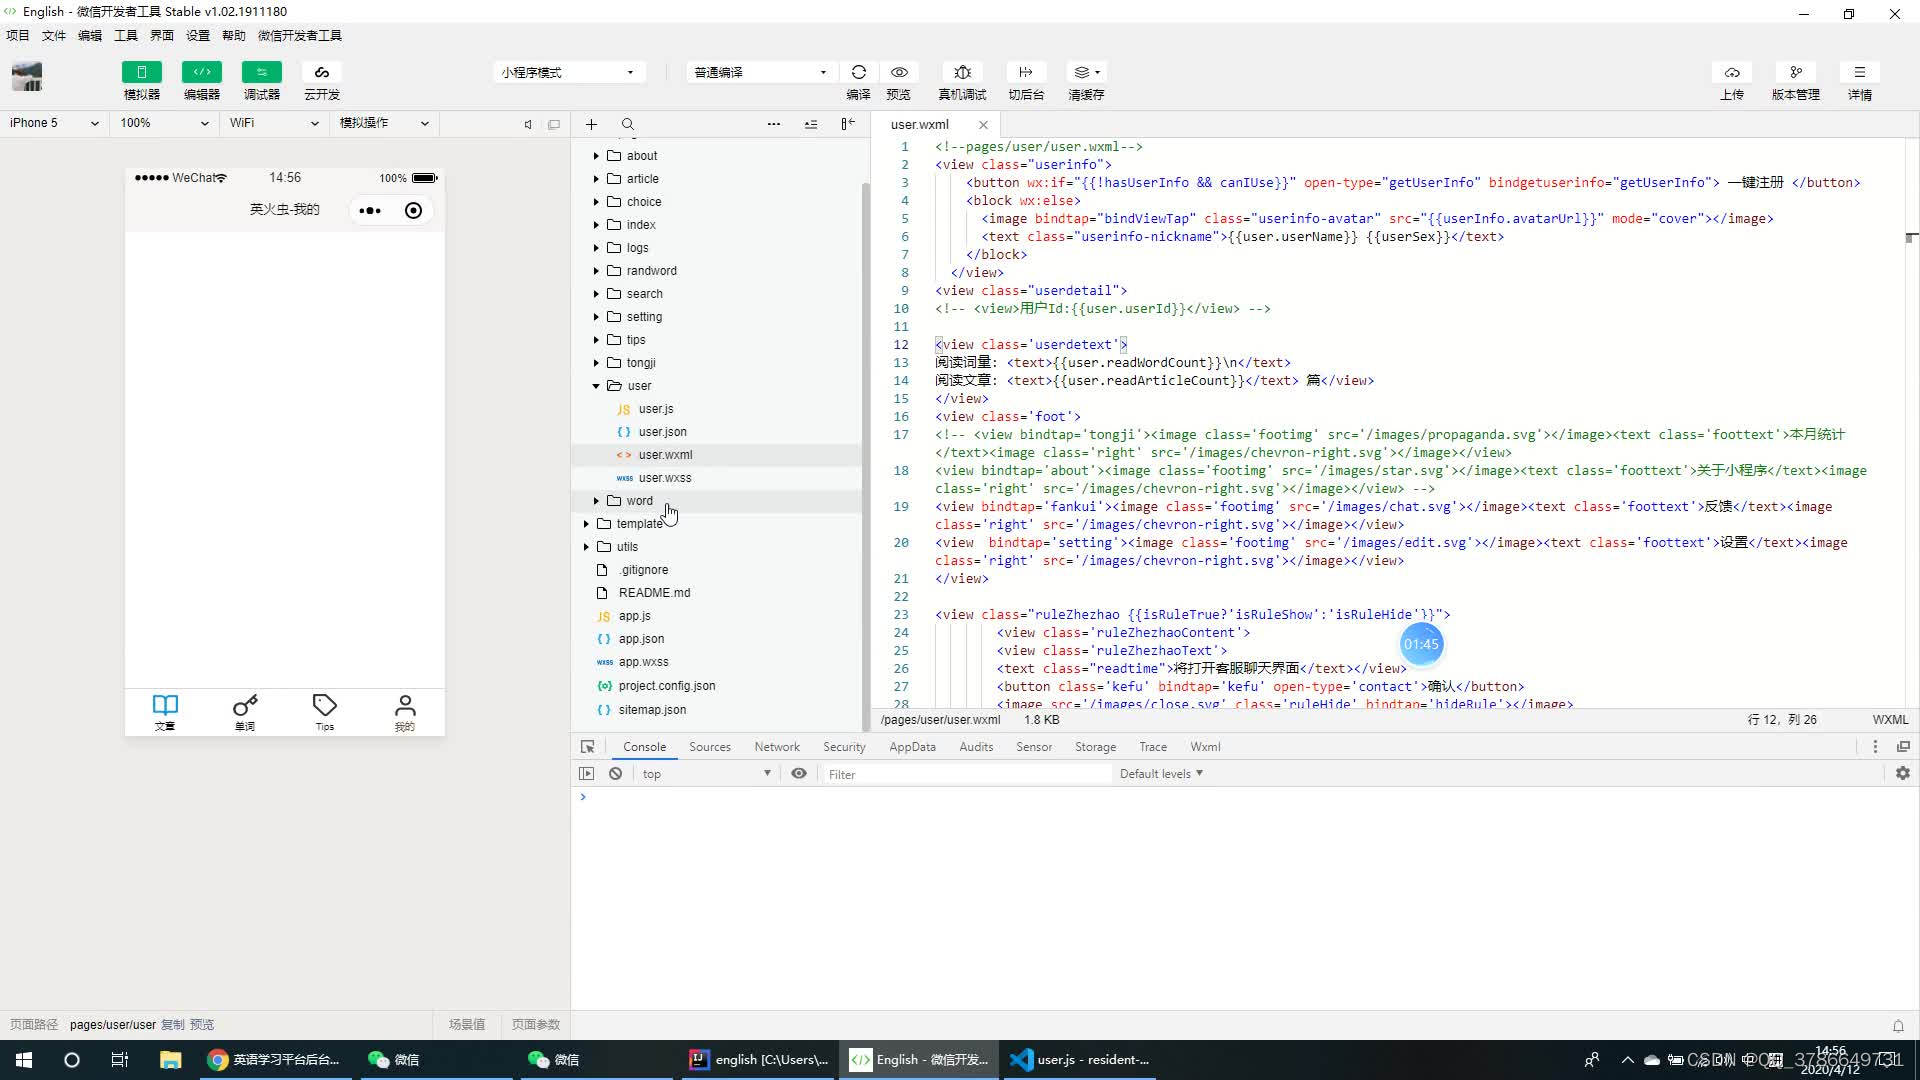Open the 云开发 cloud development icon
The width and height of the screenshot is (1920, 1080).
coord(321,72)
